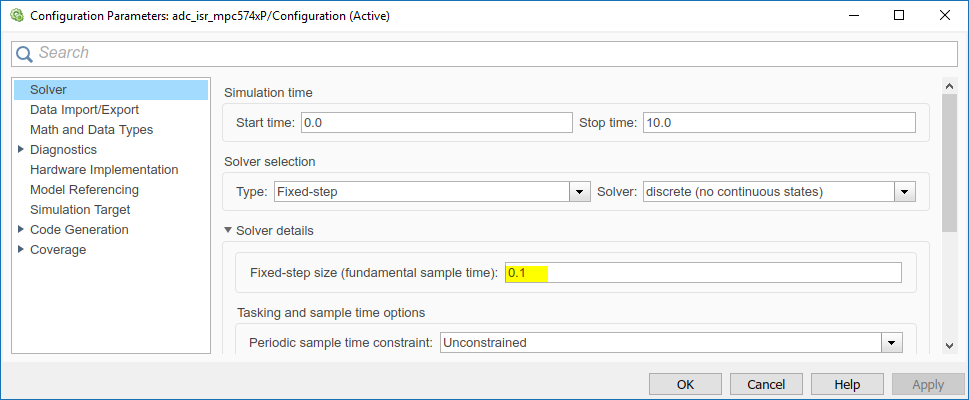Click the vertical scrollbar down arrow
Screen dimensions: 969x400
[950, 346]
